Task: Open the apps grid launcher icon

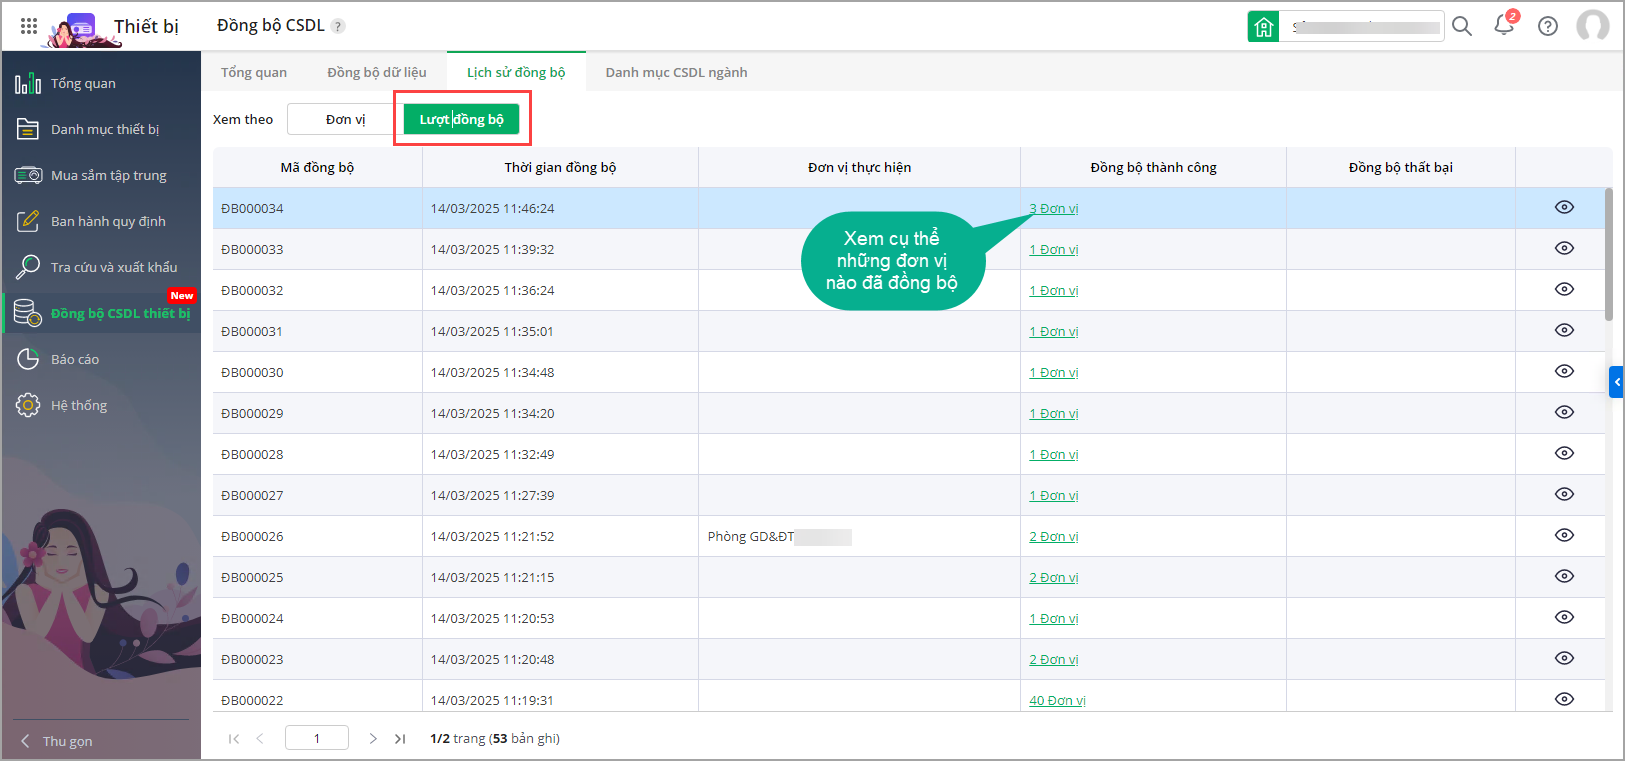Action: pyautogui.click(x=29, y=26)
